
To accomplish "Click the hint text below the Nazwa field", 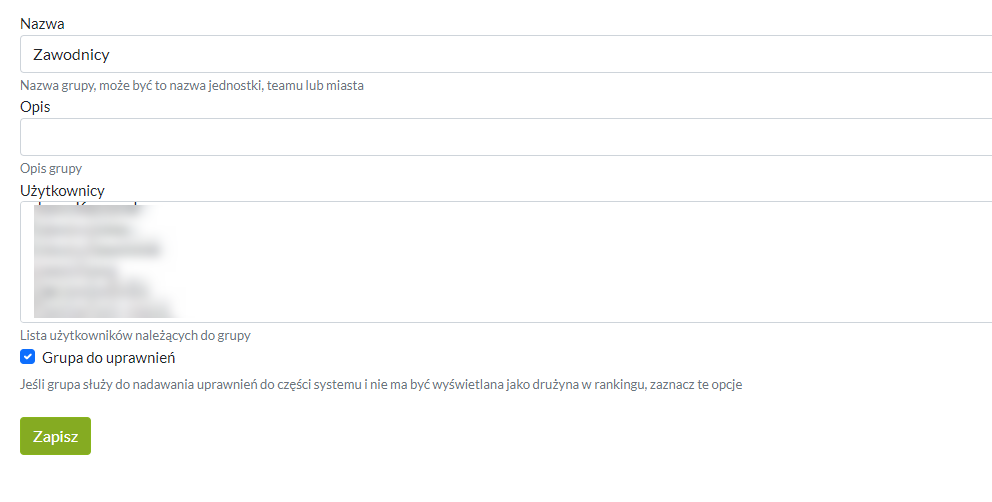I will coord(191,86).
